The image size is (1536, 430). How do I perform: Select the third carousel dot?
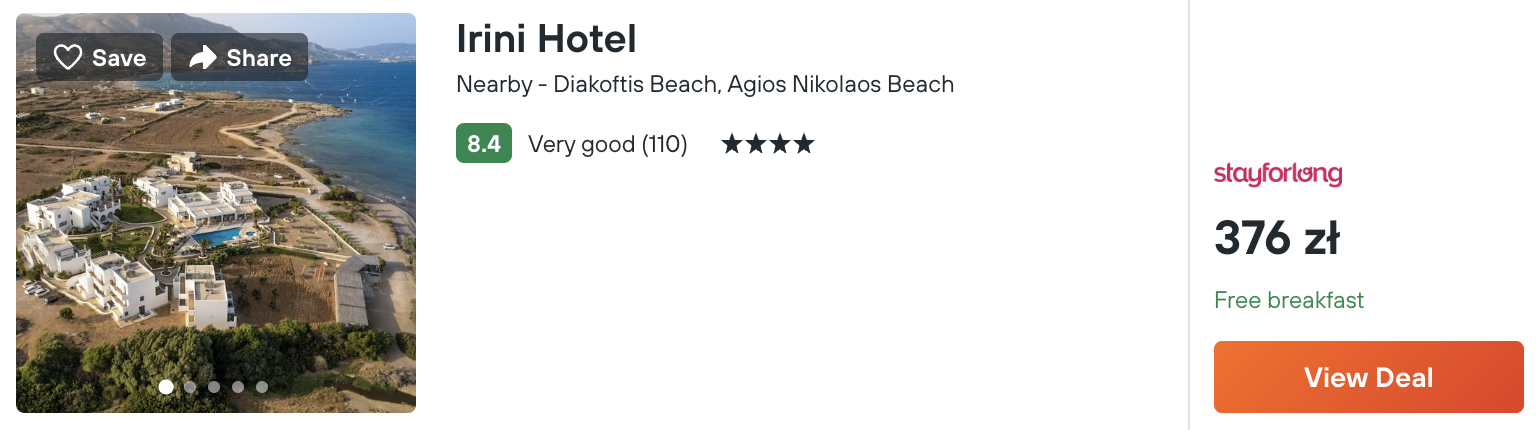tap(214, 387)
